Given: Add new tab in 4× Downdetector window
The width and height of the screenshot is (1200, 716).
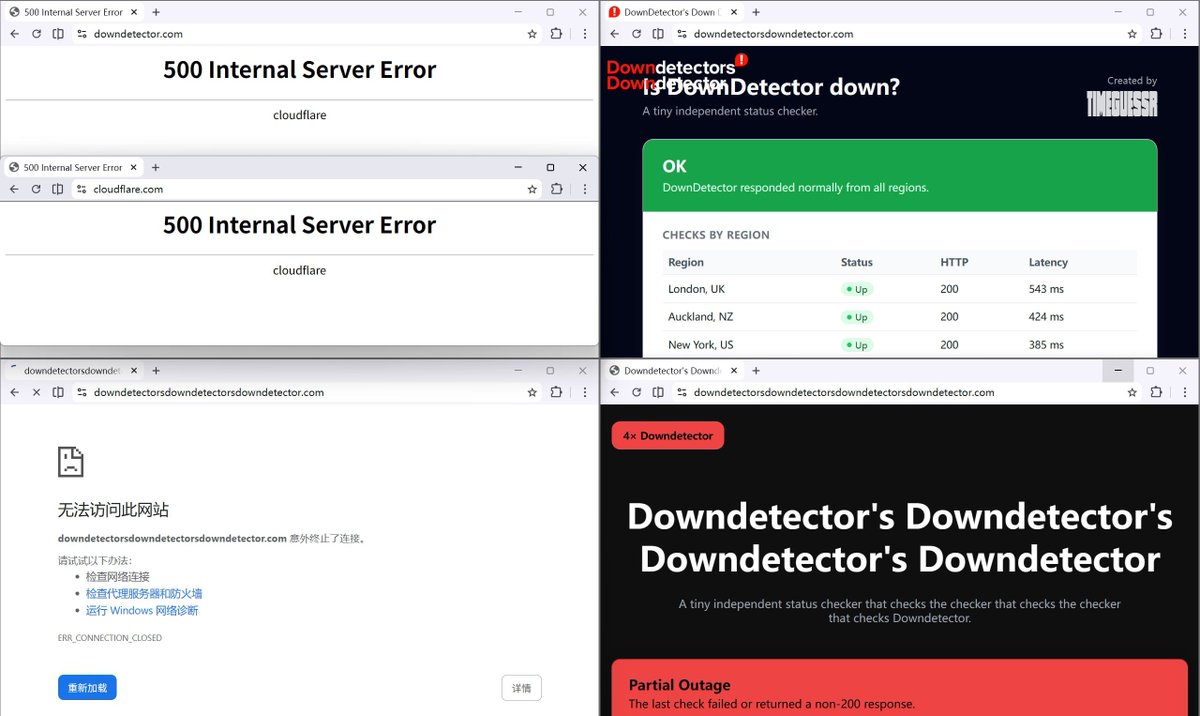Looking at the screenshot, I should [x=755, y=370].
